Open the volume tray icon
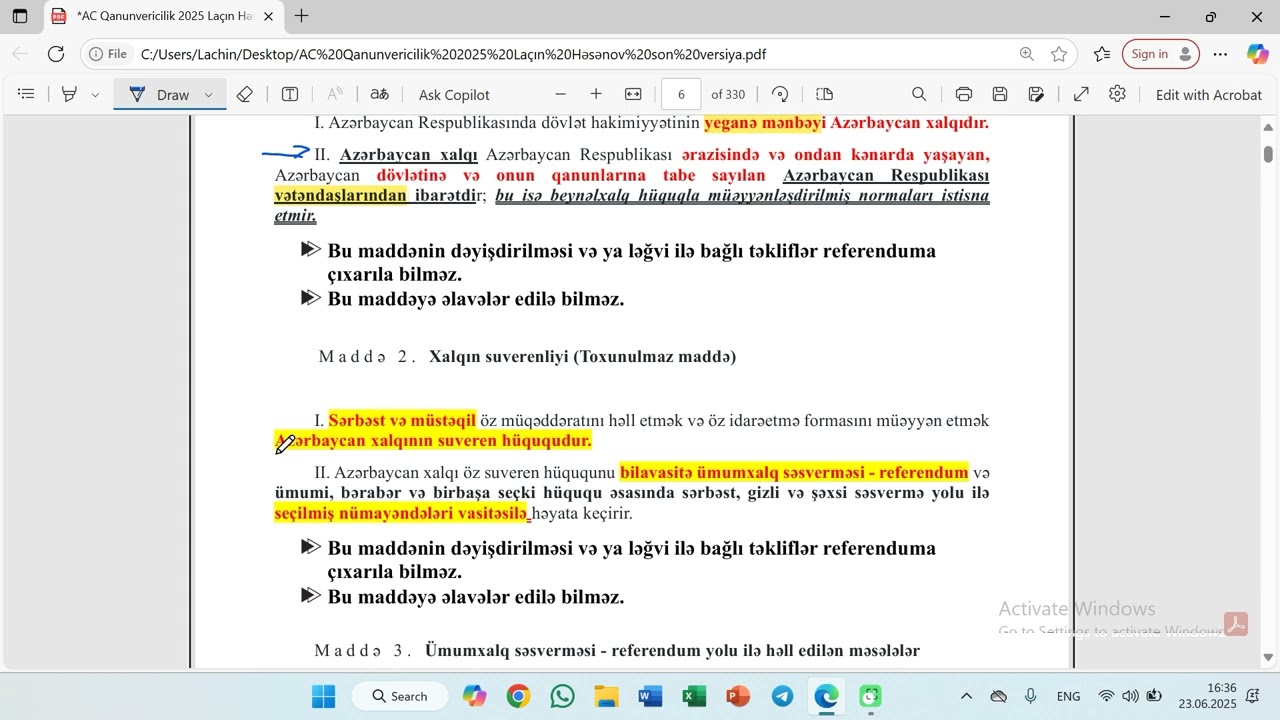This screenshot has width=1280, height=720. point(1130,696)
